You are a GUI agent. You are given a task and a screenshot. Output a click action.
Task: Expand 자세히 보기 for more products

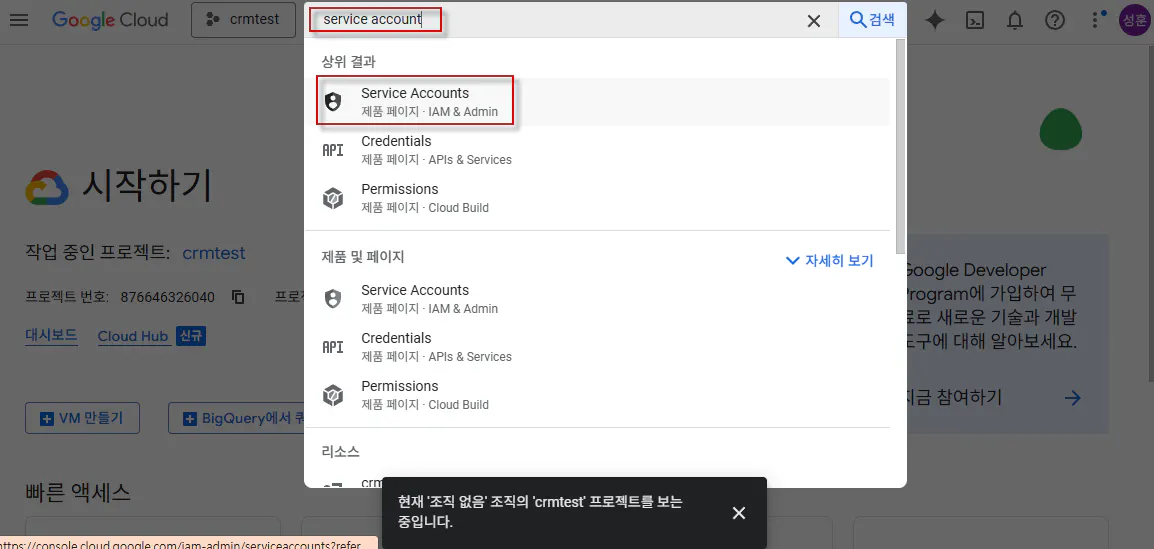coord(829,260)
